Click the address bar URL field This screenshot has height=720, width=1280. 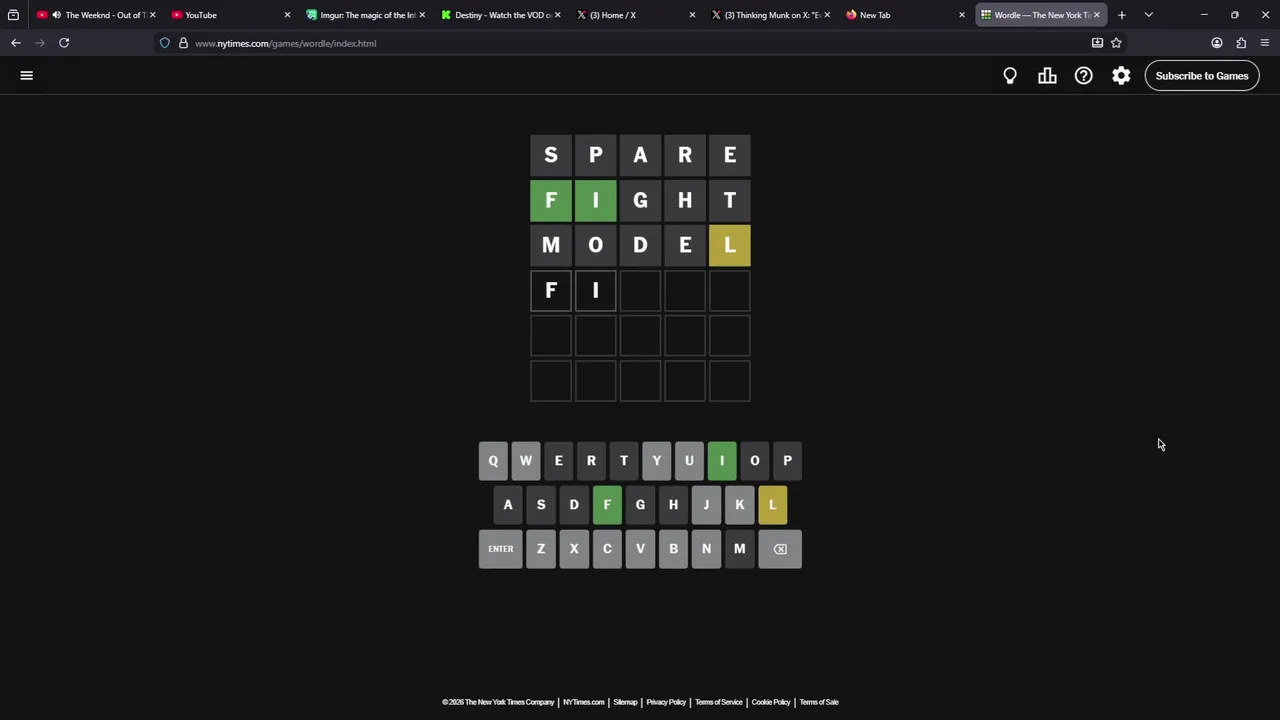coord(640,43)
